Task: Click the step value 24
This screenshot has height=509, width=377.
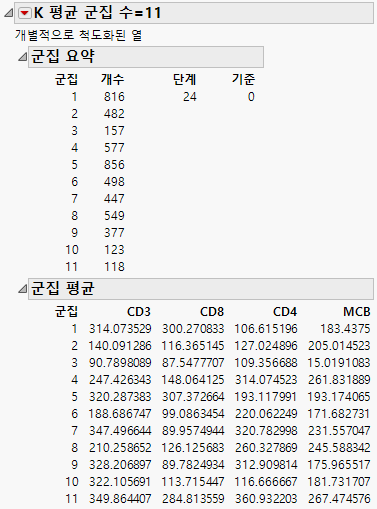Action: coord(190,97)
